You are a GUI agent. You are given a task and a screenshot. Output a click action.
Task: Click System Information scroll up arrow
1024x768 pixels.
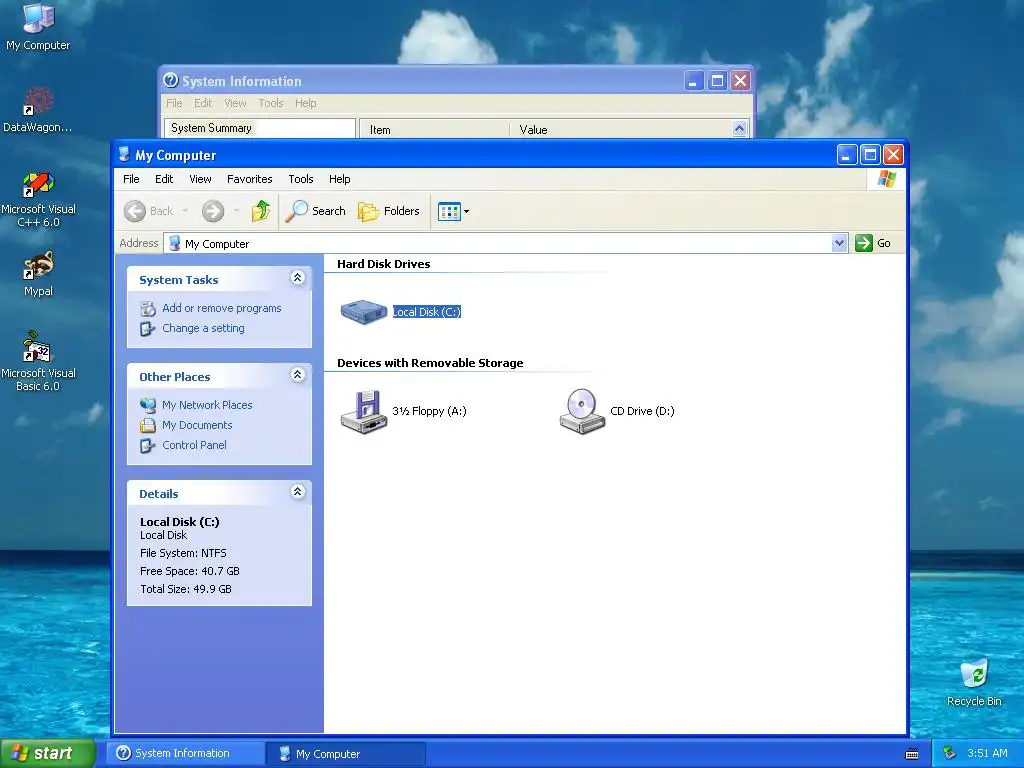(x=739, y=129)
